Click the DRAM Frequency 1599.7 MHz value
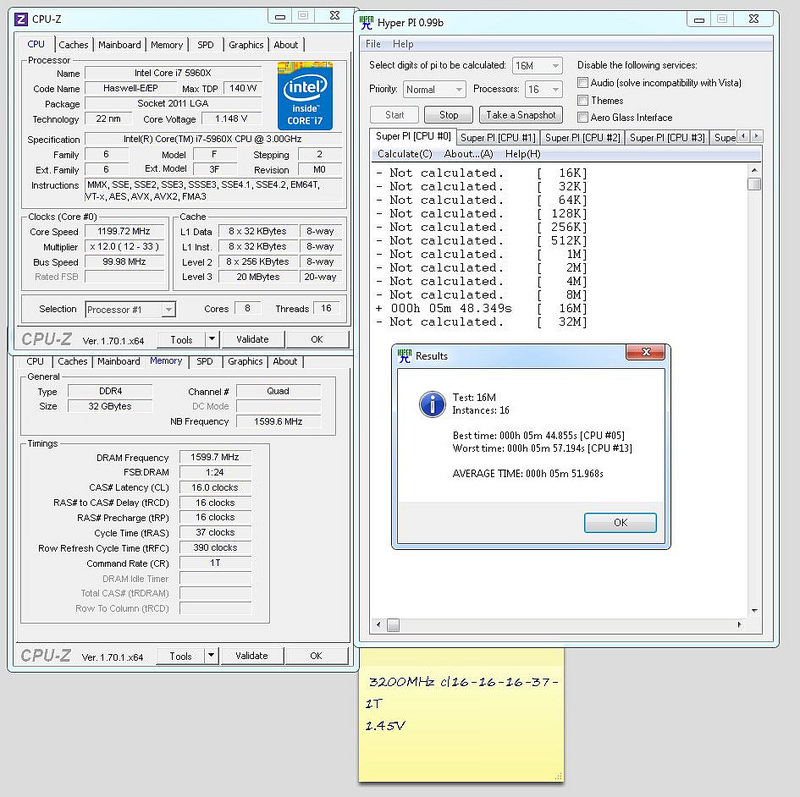This screenshot has width=800, height=797. tap(215, 457)
